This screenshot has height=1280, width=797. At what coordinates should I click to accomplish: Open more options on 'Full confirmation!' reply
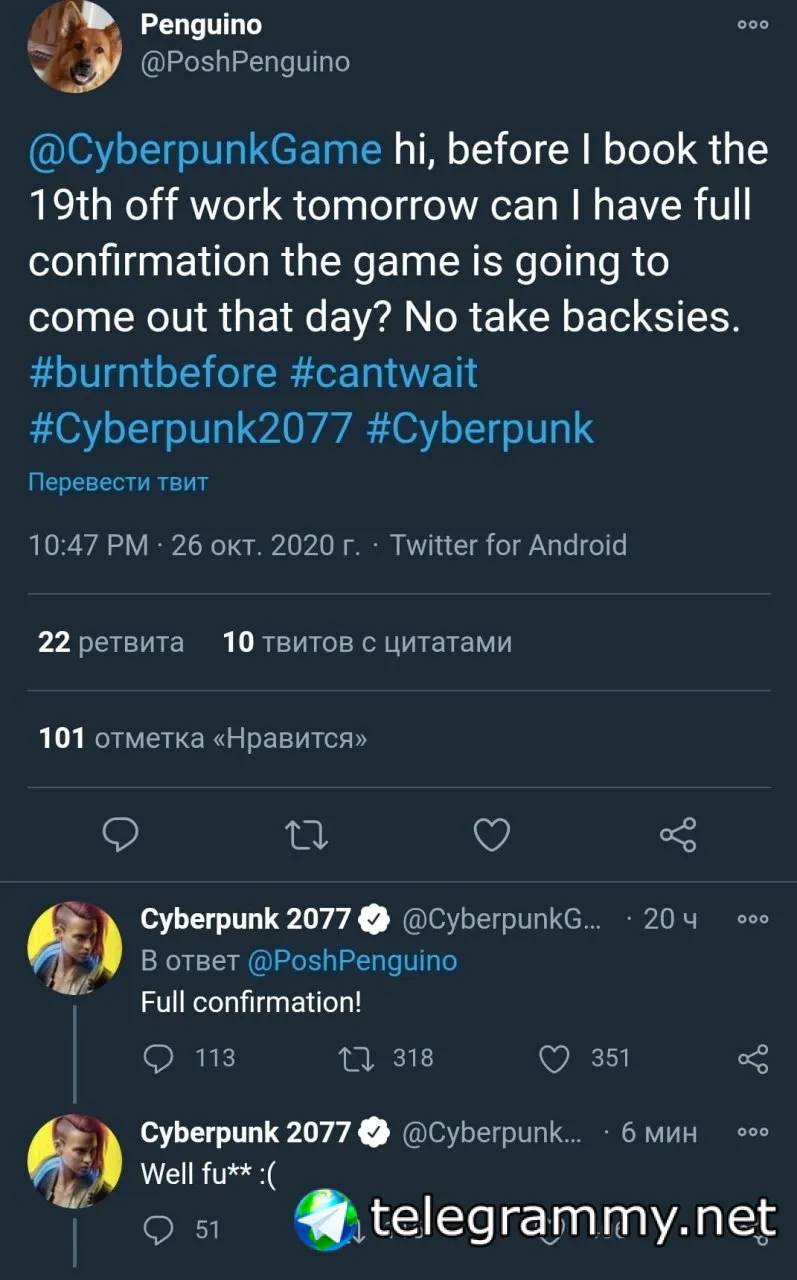coord(752,919)
